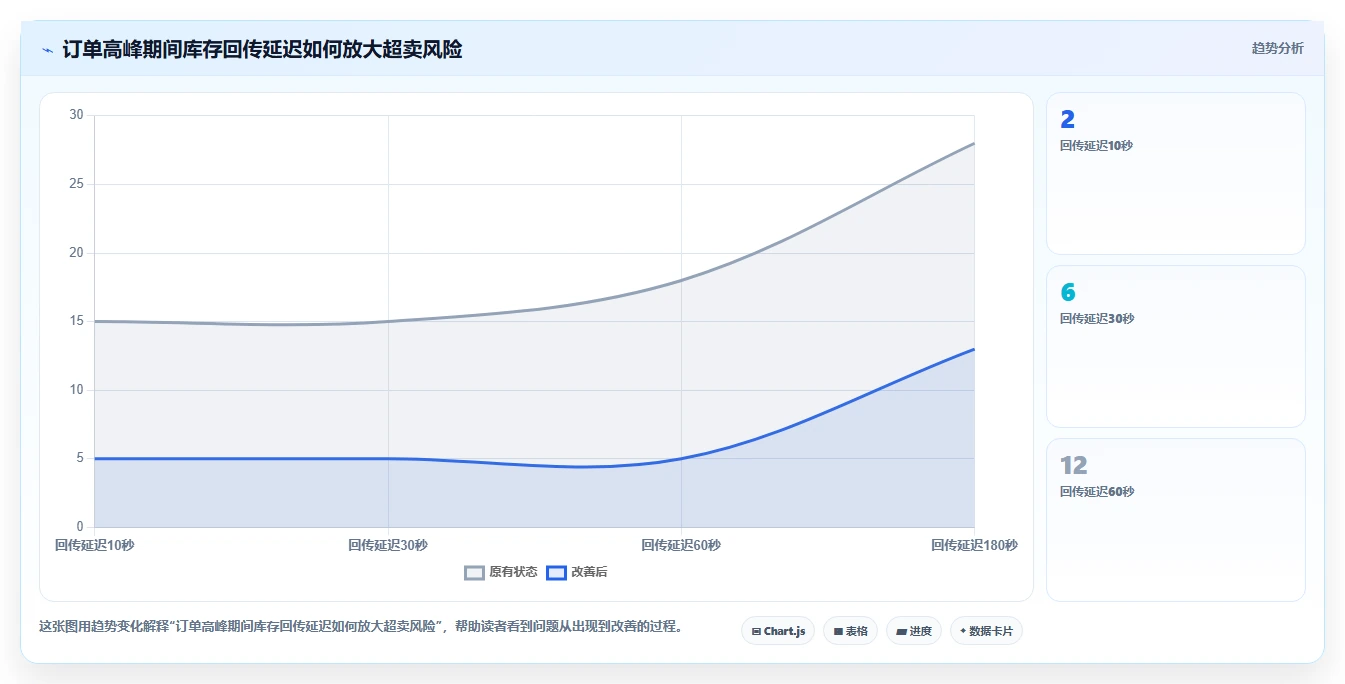The height and width of the screenshot is (684, 1345).
Task: Click the value 12 in third card
Action: click(x=1074, y=466)
